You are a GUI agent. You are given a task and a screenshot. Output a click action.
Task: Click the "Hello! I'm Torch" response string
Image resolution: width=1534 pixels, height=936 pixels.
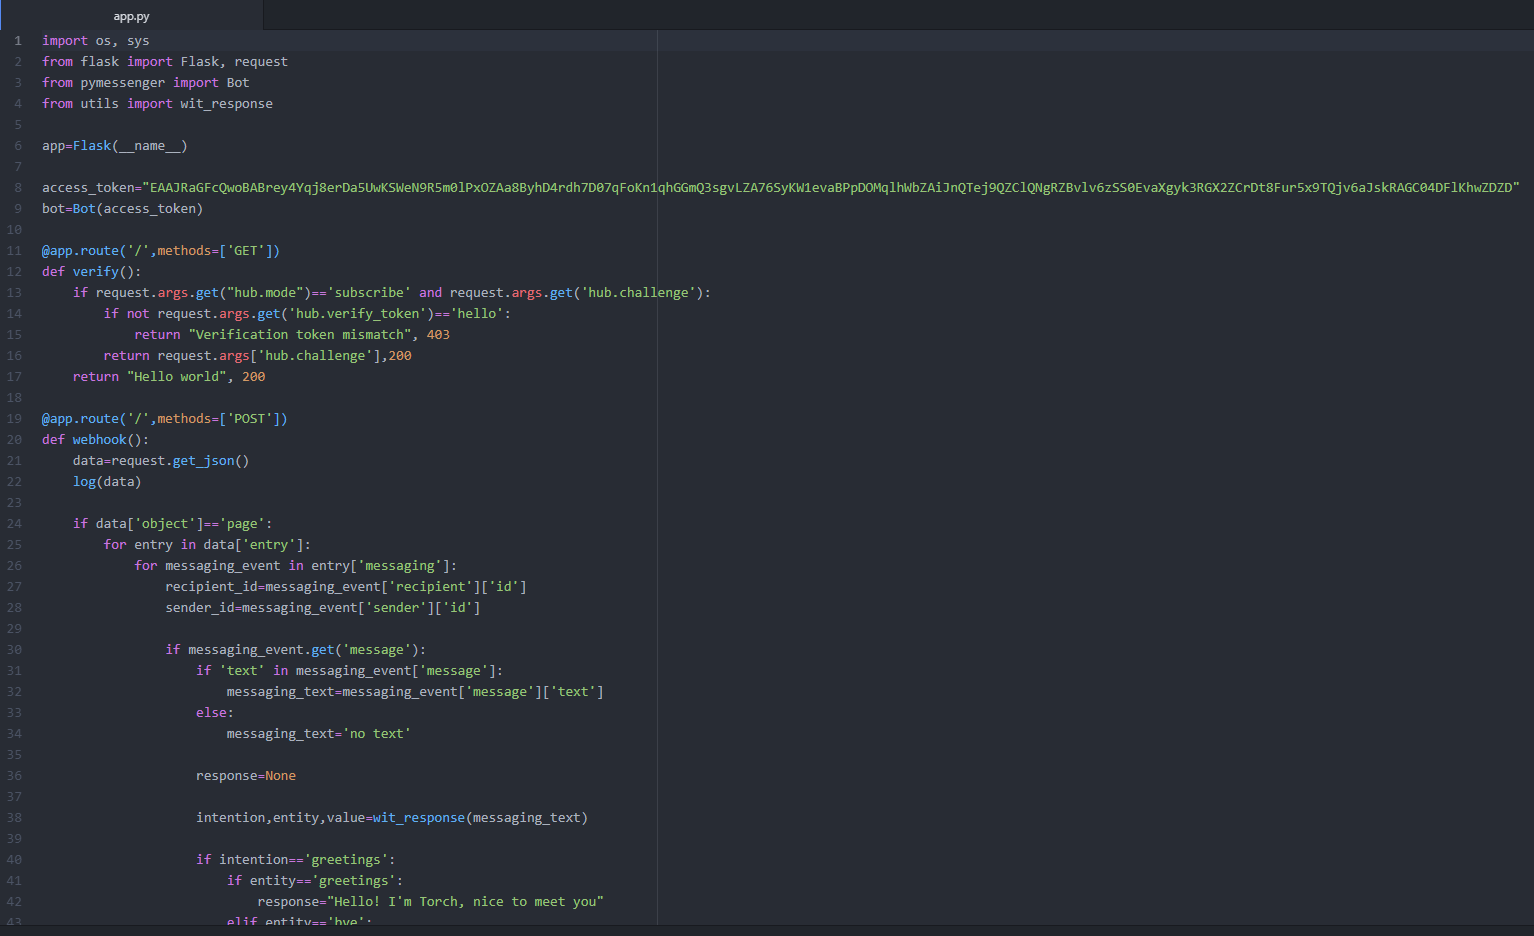[x=465, y=902]
